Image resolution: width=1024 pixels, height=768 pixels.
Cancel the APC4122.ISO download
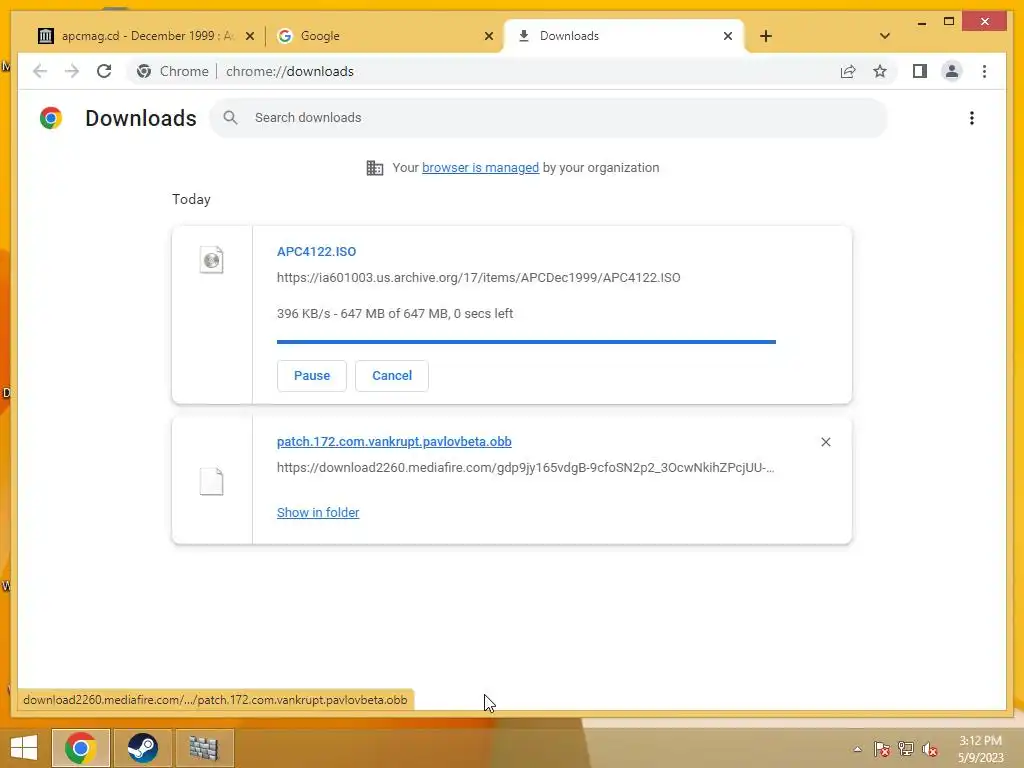pyautogui.click(x=392, y=376)
